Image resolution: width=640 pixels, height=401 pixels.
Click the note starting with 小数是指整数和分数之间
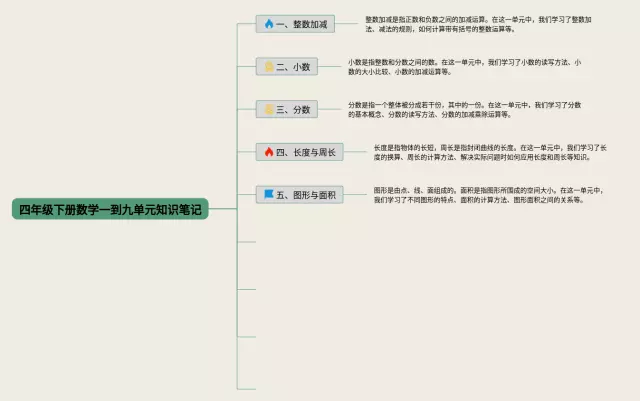tap(465, 67)
